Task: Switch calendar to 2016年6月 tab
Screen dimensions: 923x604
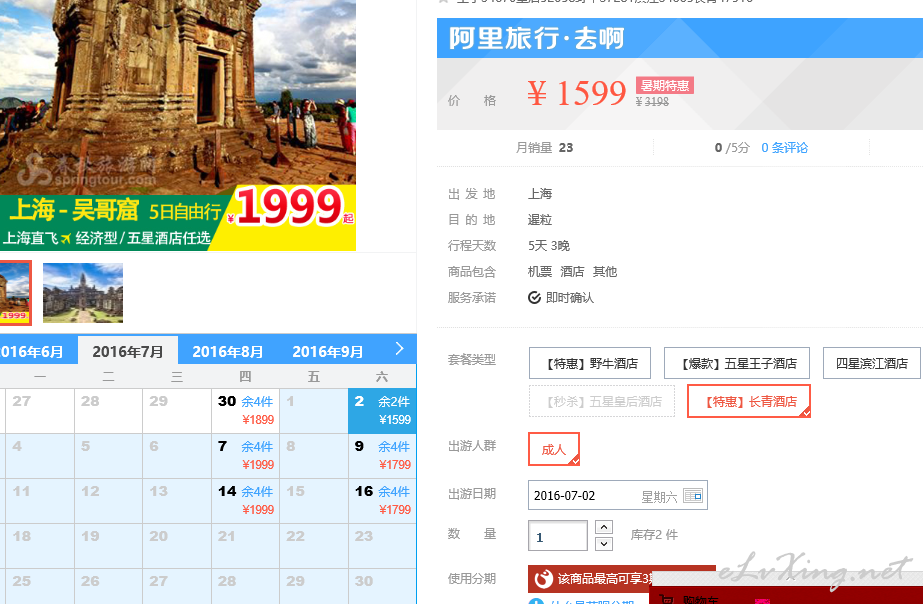Action: click(33, 351)
